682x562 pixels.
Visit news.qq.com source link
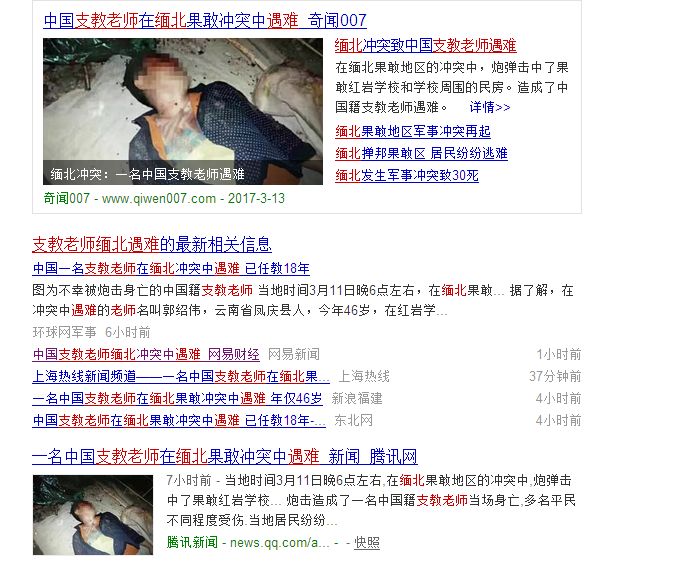(280, 542)
